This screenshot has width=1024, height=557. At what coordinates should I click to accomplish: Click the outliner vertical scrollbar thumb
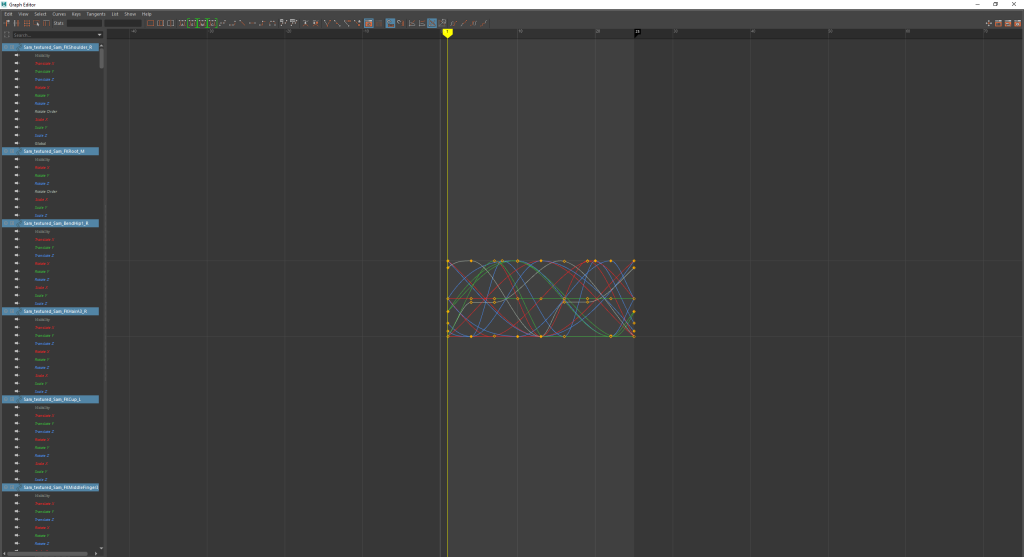click(101, 57)
